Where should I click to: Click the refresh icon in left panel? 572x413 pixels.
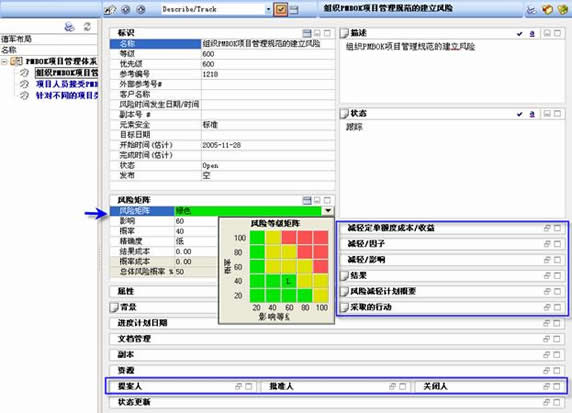tap(87, 27)
